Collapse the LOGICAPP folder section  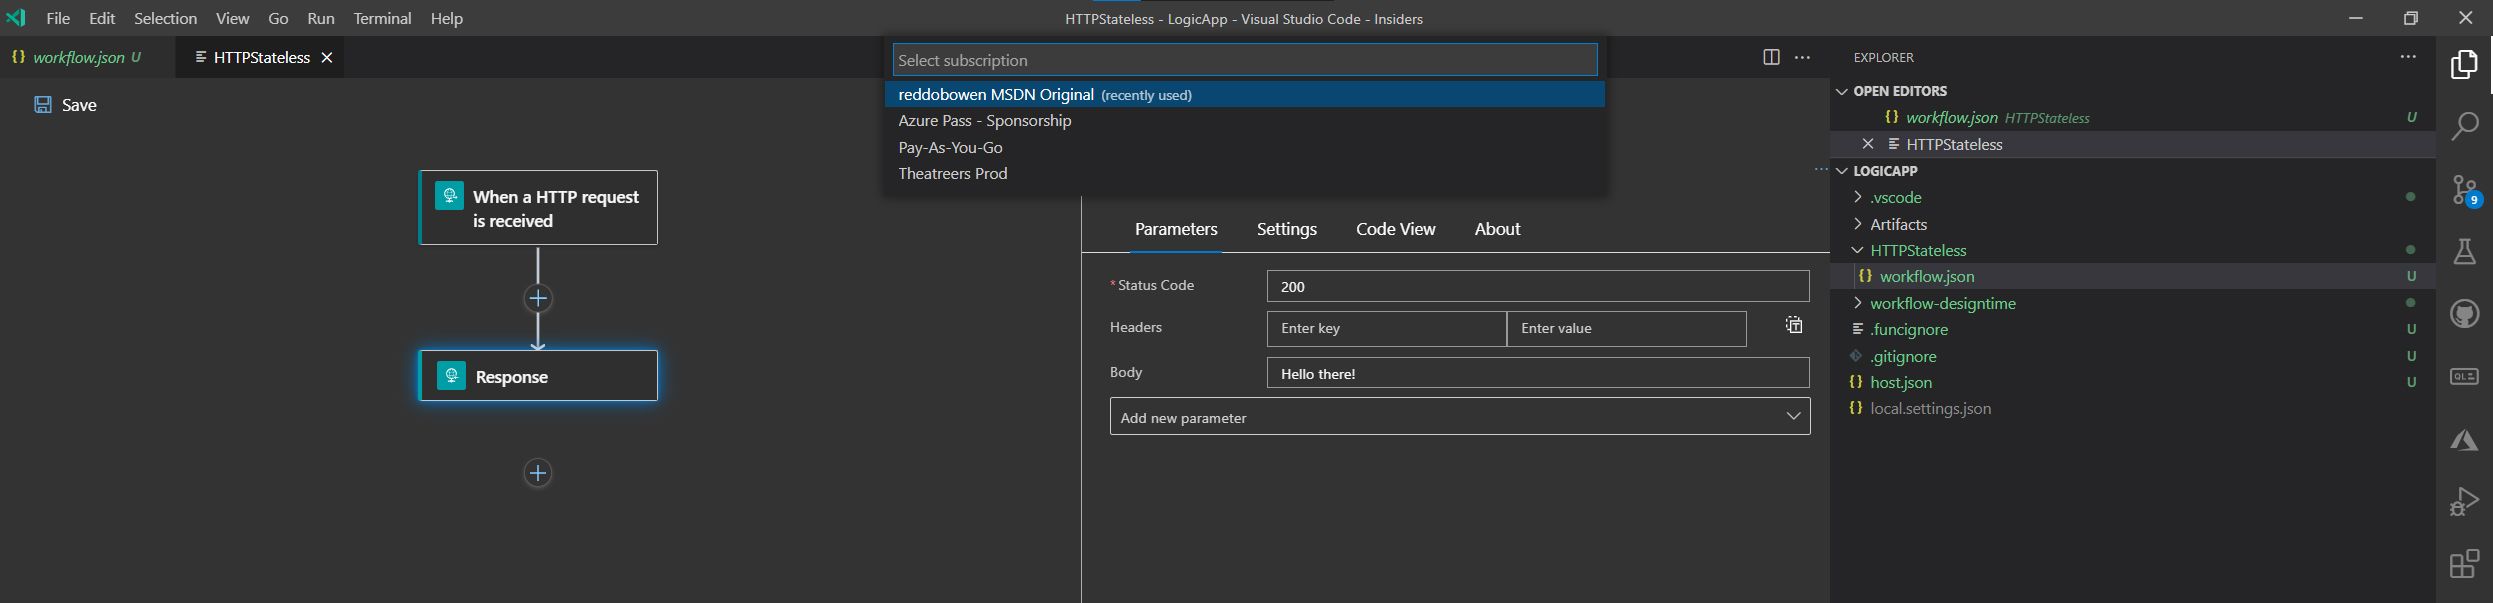pos(1842,171)
